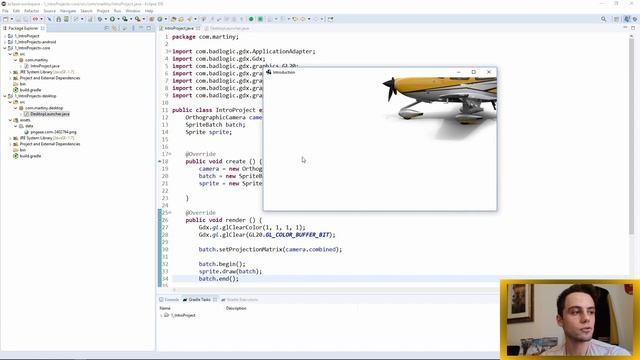The width and height of the screenshot is (640, 360).
Task: Click the green circle toolbar icon
Action: click(x=251, y=19)
